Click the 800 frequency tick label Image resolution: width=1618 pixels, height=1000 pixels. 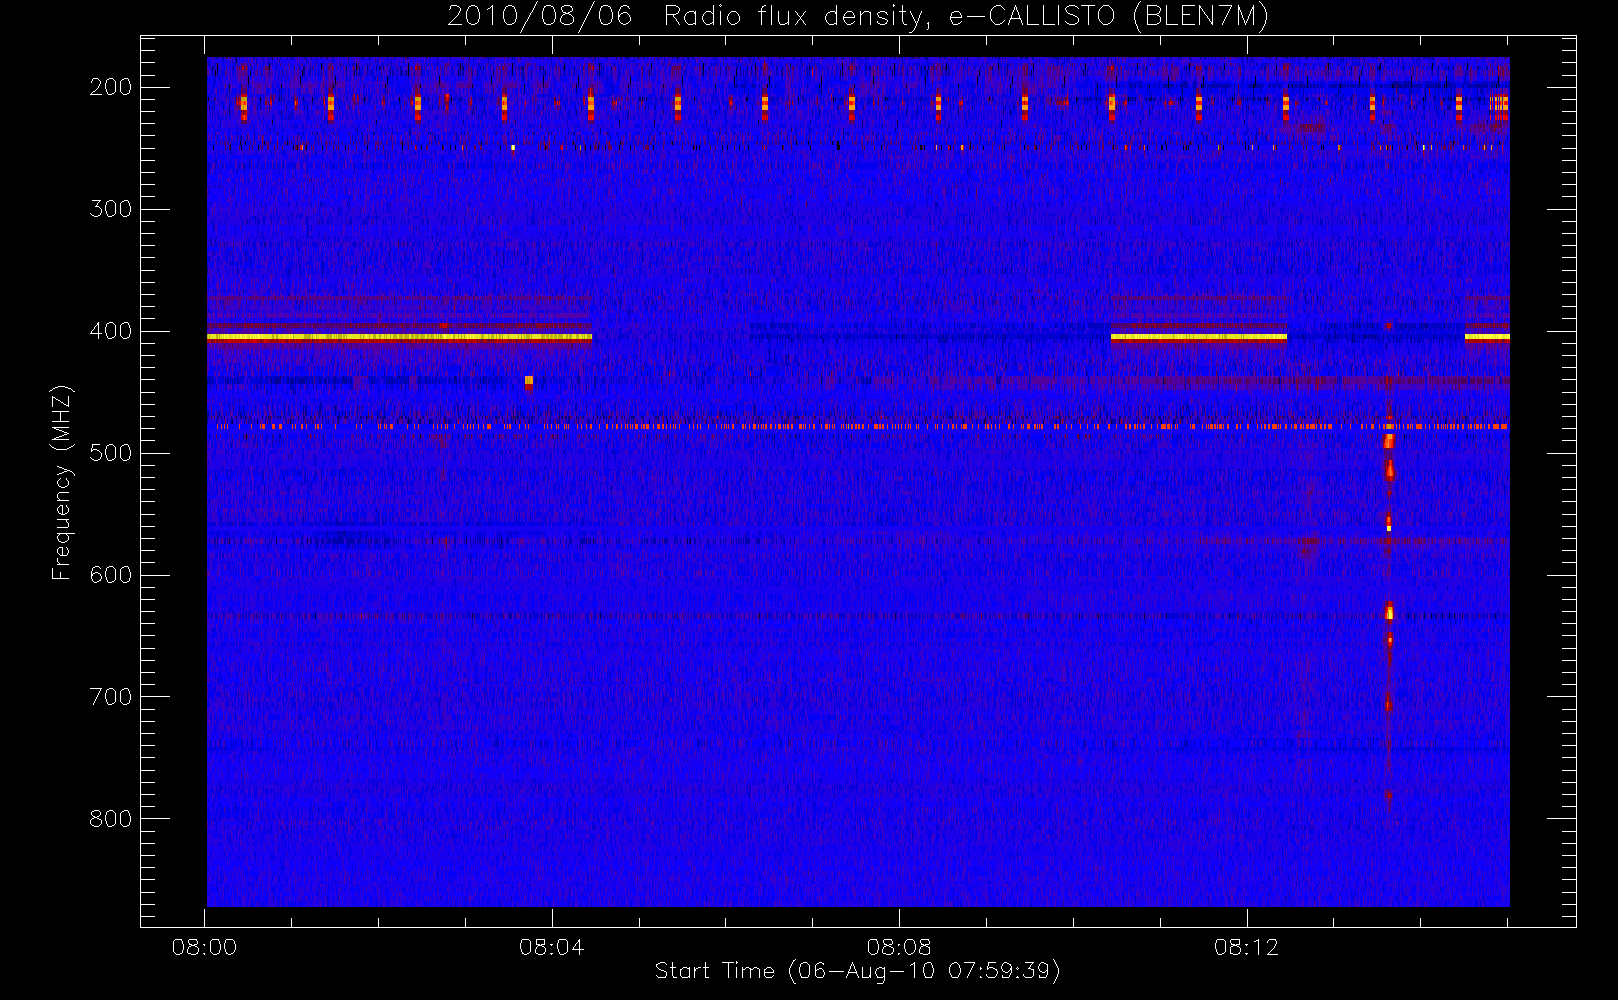pos(111,819)
